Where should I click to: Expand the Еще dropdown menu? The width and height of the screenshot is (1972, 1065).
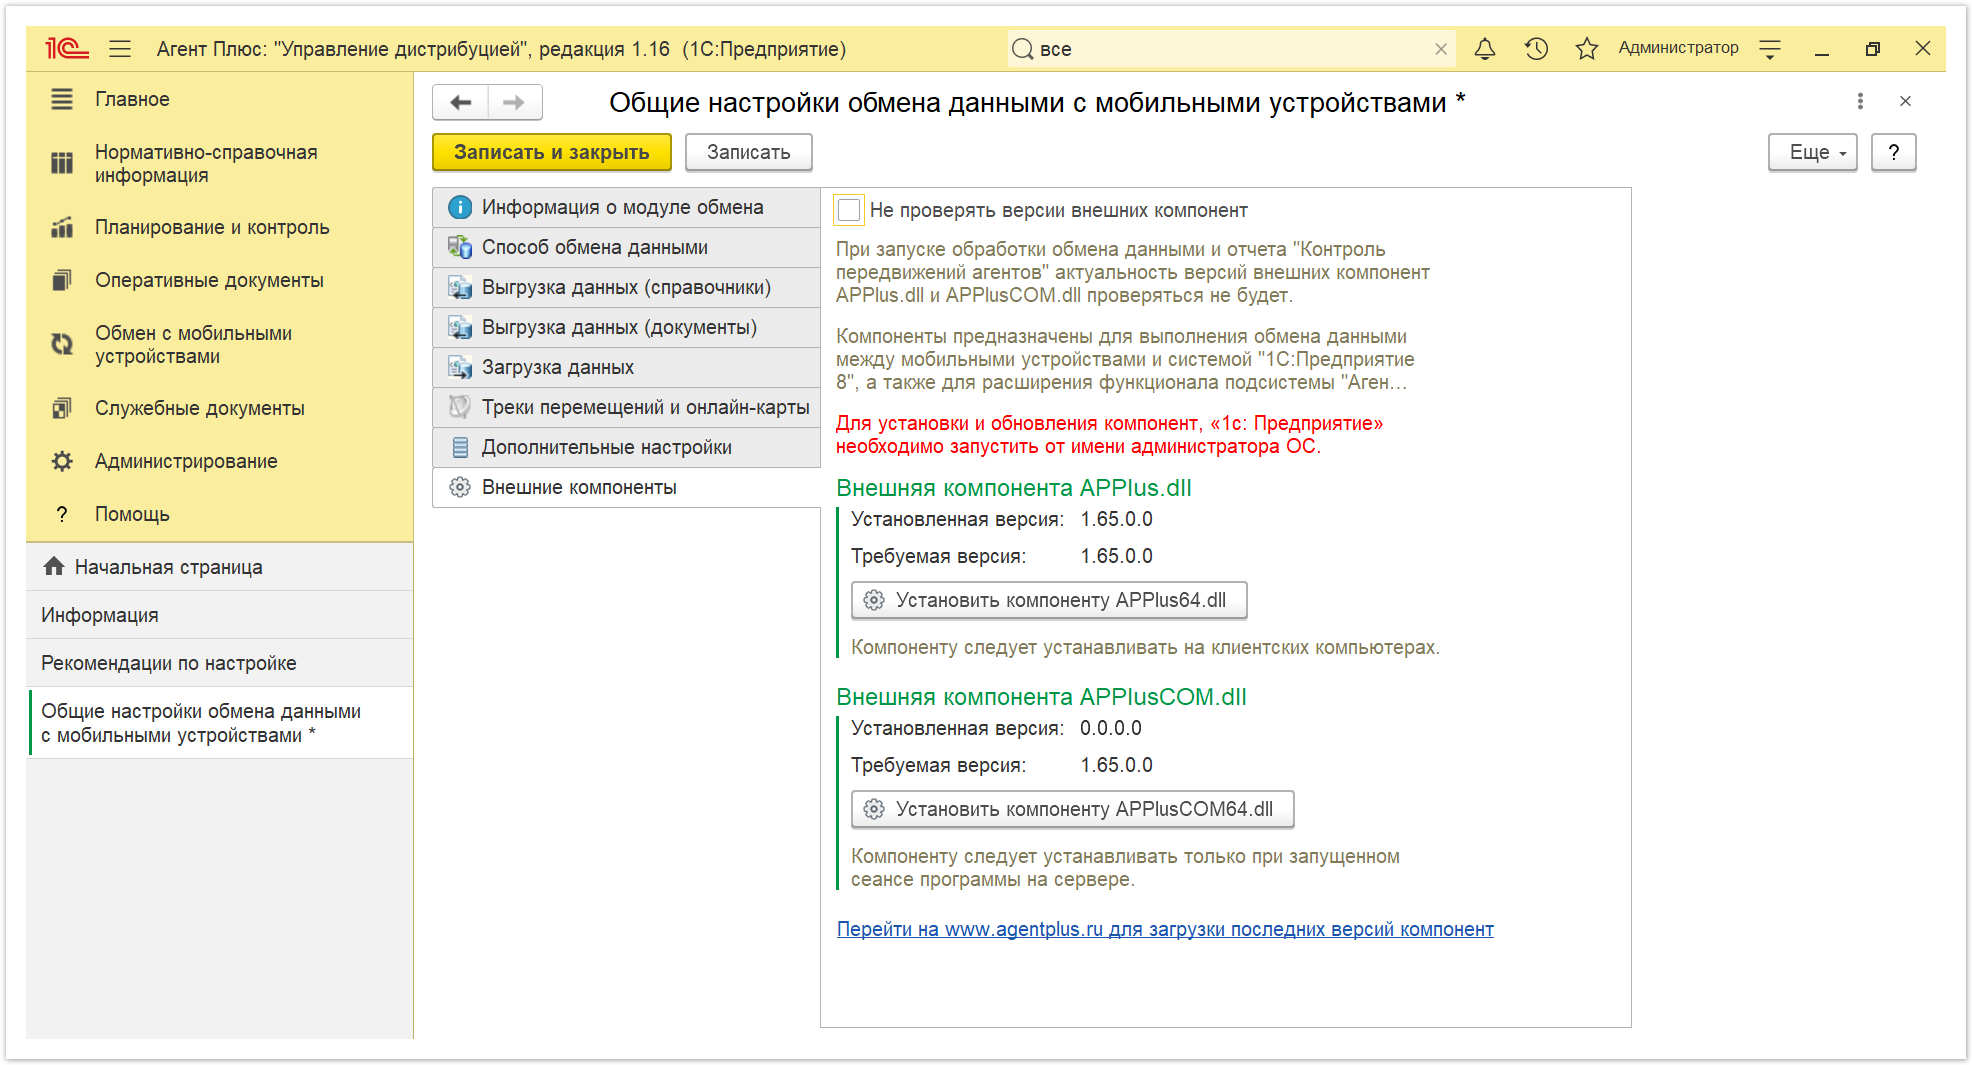point(1812,152)
